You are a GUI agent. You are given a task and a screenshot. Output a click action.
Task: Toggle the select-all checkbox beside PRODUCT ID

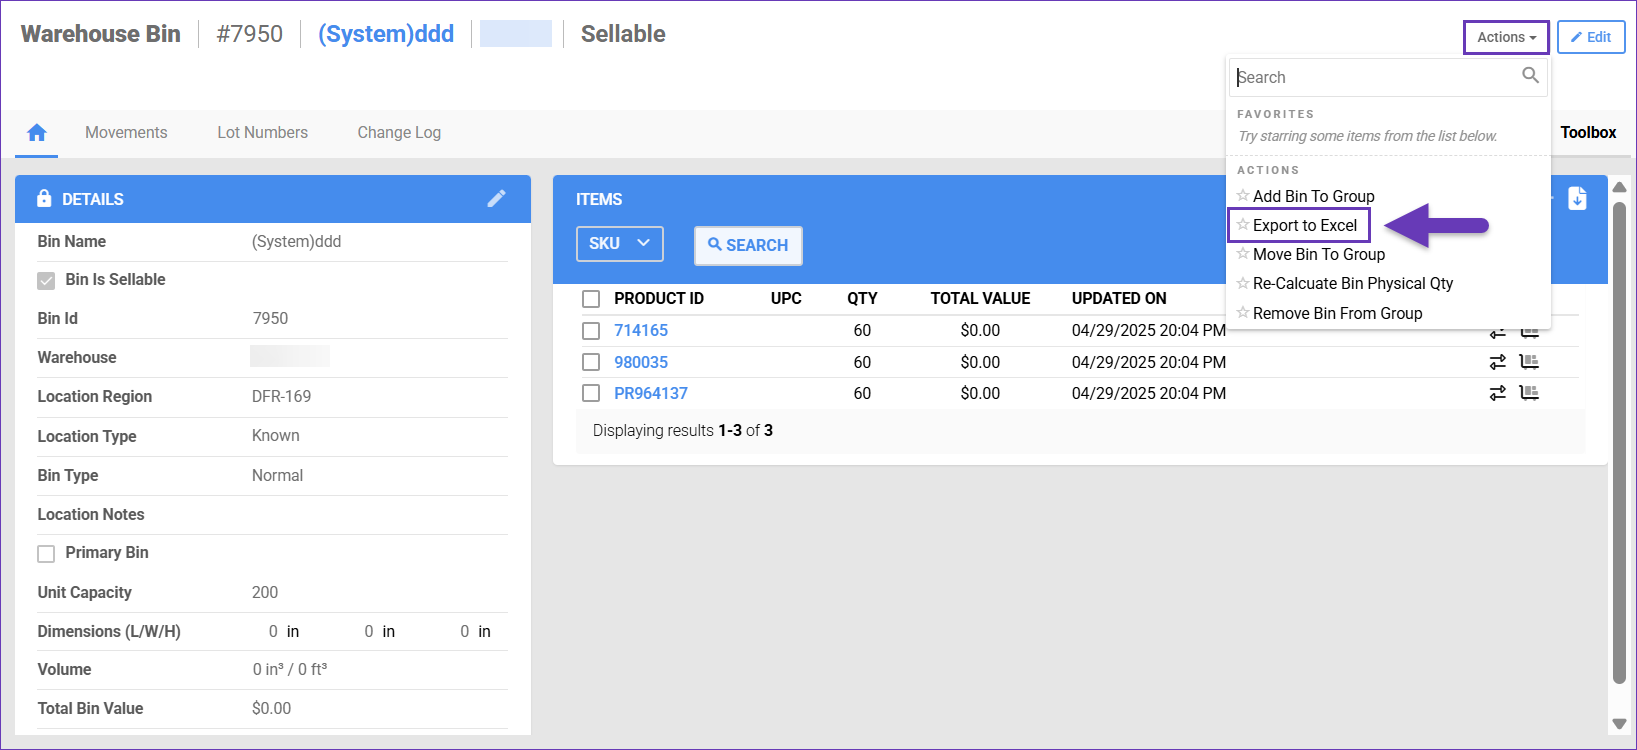[x=591, y=299]
